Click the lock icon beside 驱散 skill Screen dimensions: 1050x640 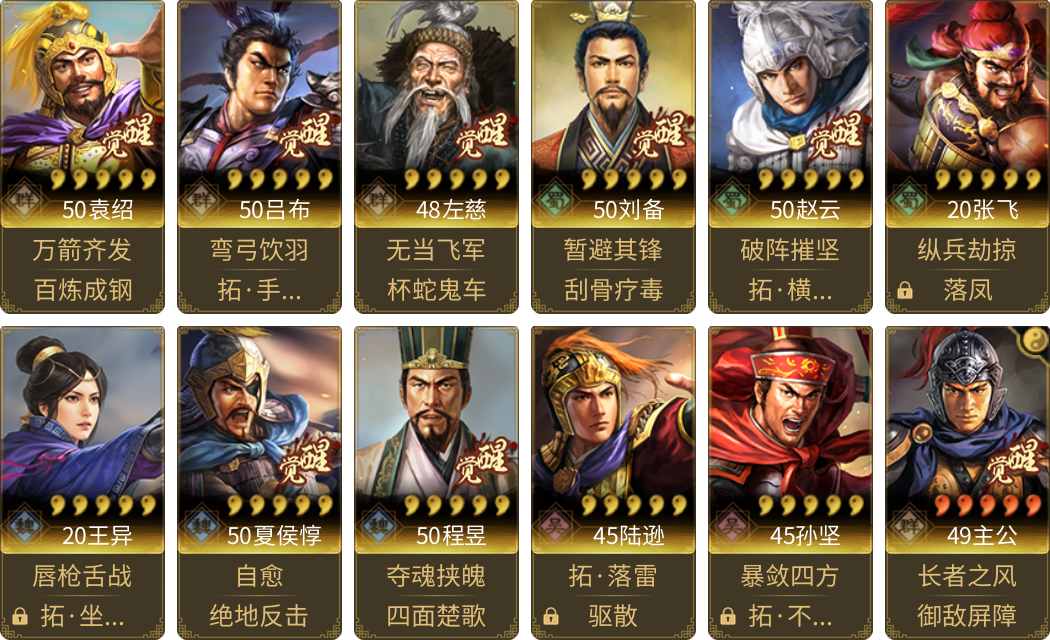click(551, 616)
